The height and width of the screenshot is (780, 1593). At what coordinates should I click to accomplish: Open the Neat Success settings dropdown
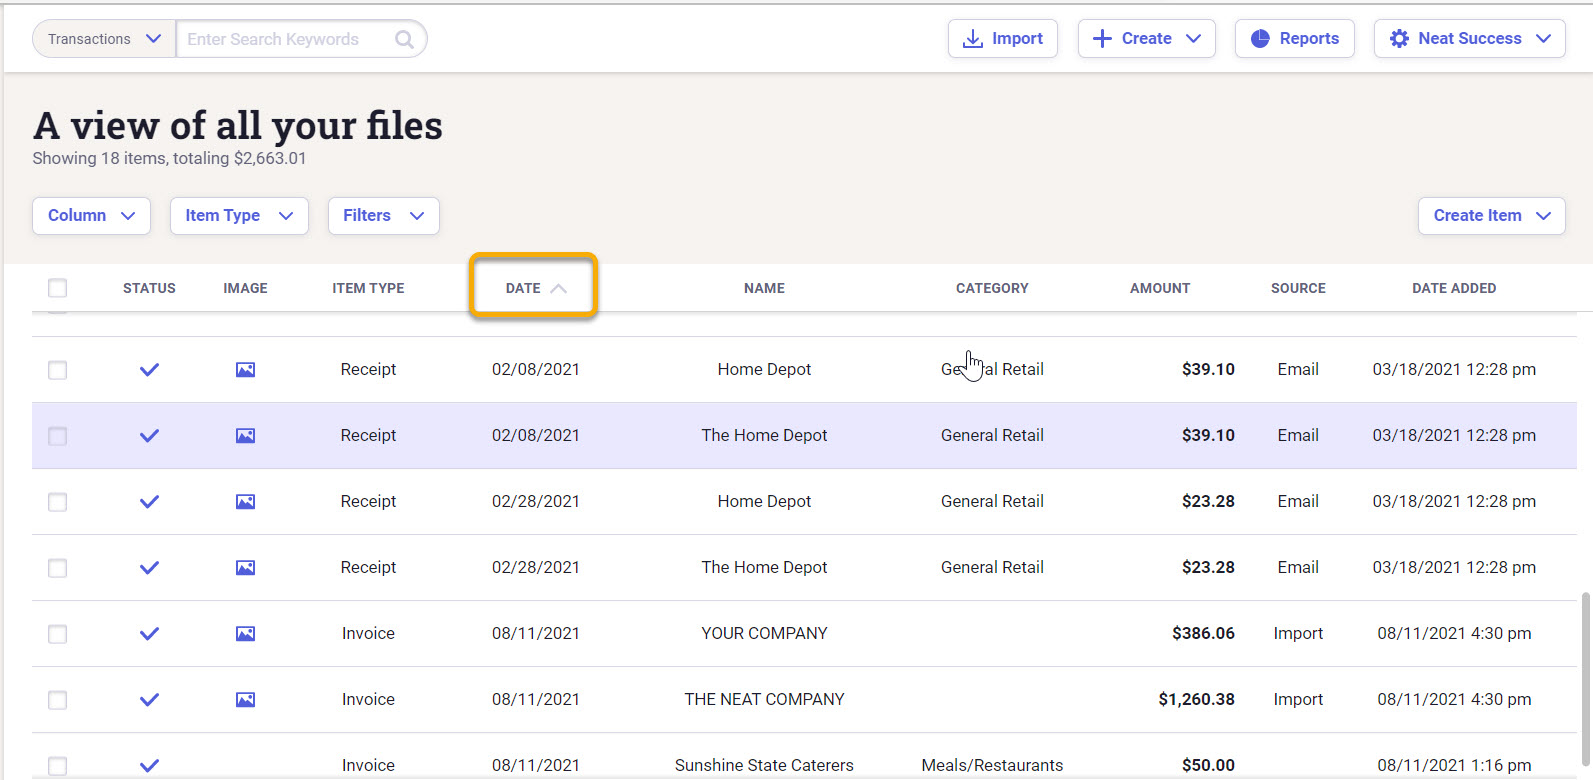click(x=1469, y=39)
